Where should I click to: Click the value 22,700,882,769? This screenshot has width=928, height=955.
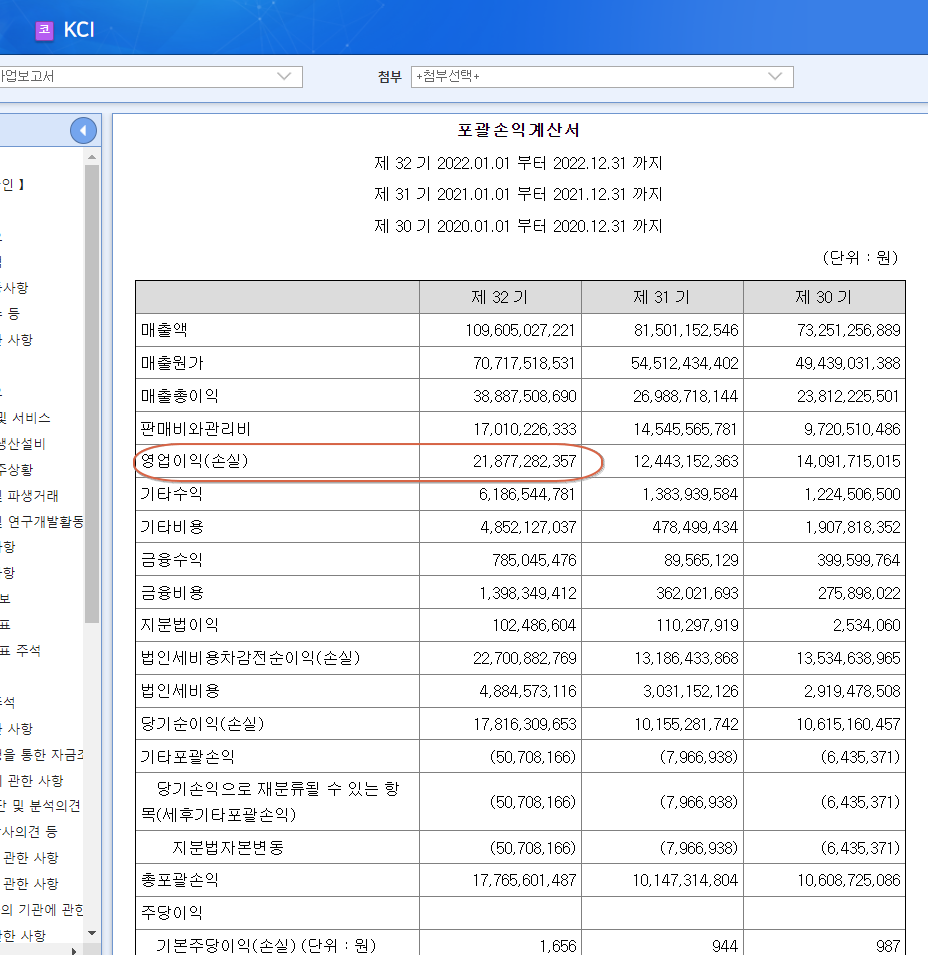pos(525,658)
